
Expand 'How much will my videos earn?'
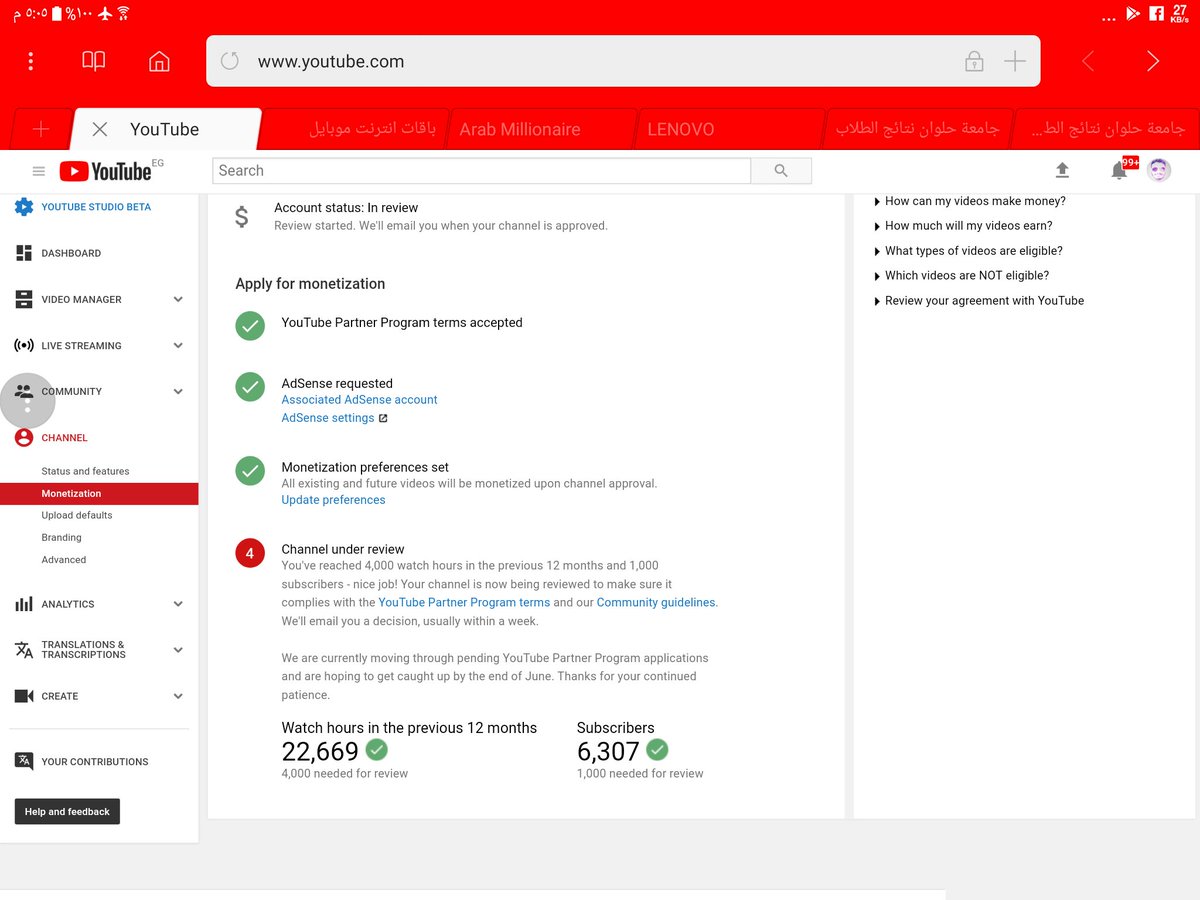tap(963, 226)
